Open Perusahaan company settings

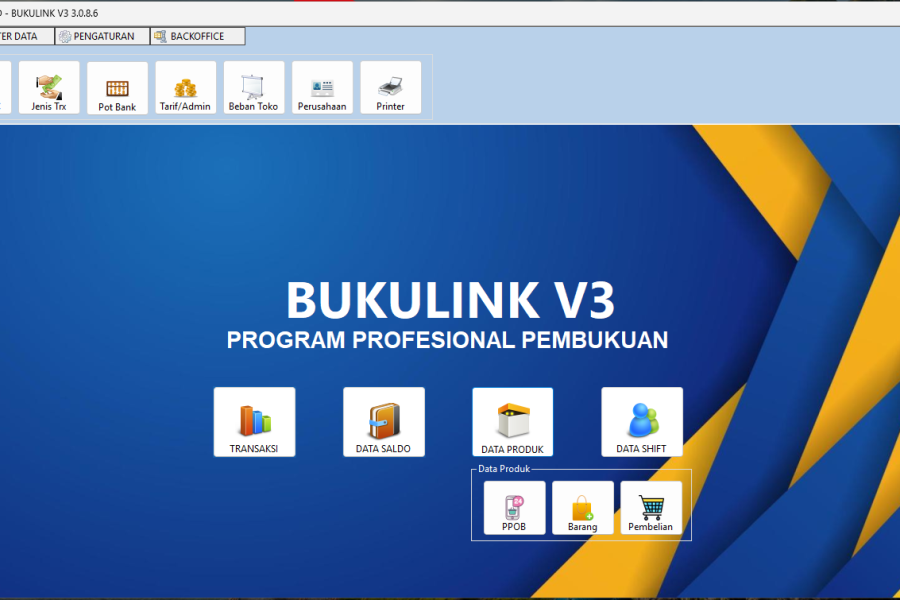pos(322,88)
